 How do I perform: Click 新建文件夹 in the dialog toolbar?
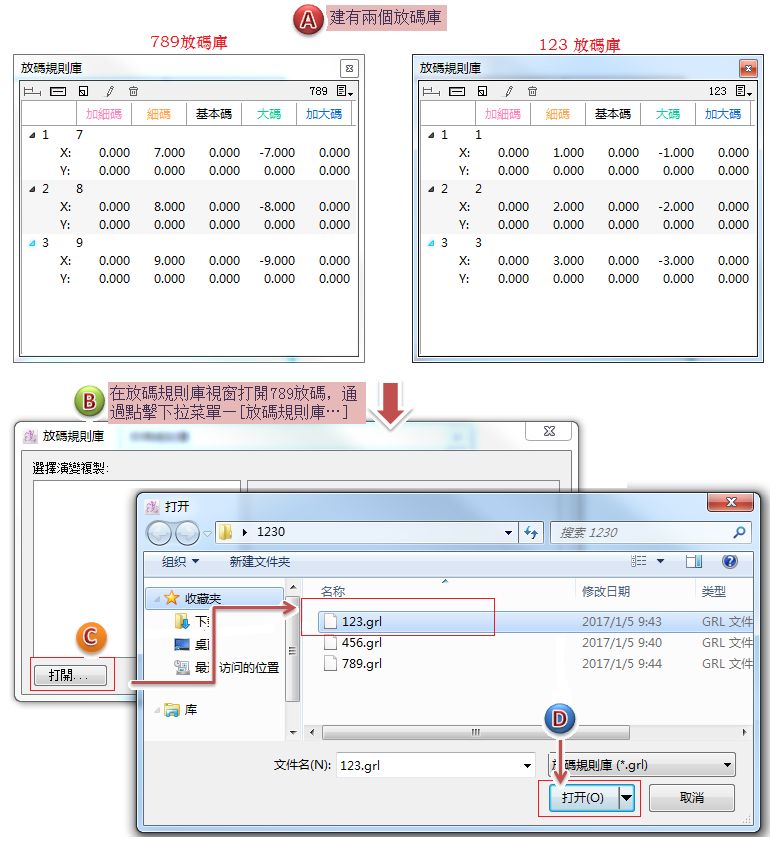tap(259, 562)
